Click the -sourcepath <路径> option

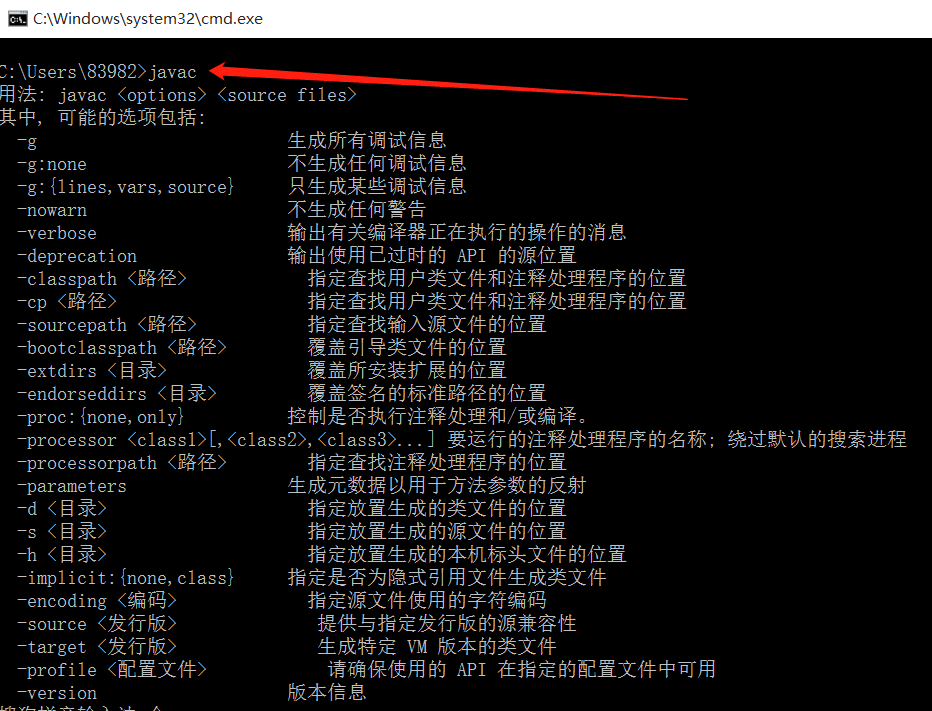(x=106, y=325)
